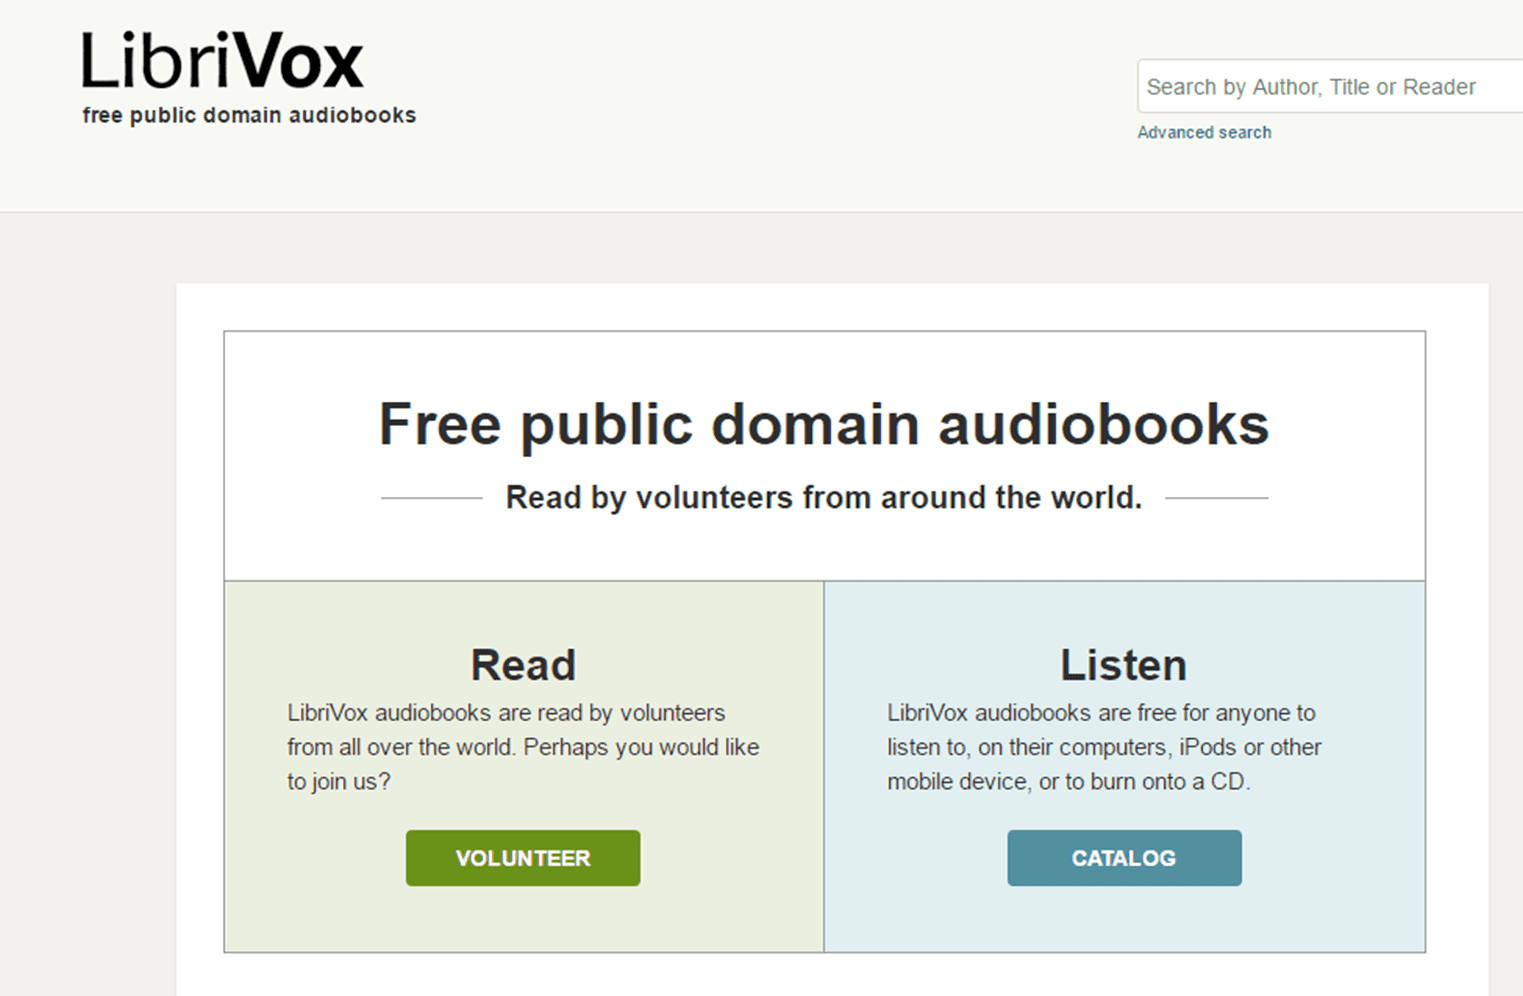The width and height of the screenshot is (1523, 996).
Task: Click the 'Read' heading
Action: tap(523, 665)
